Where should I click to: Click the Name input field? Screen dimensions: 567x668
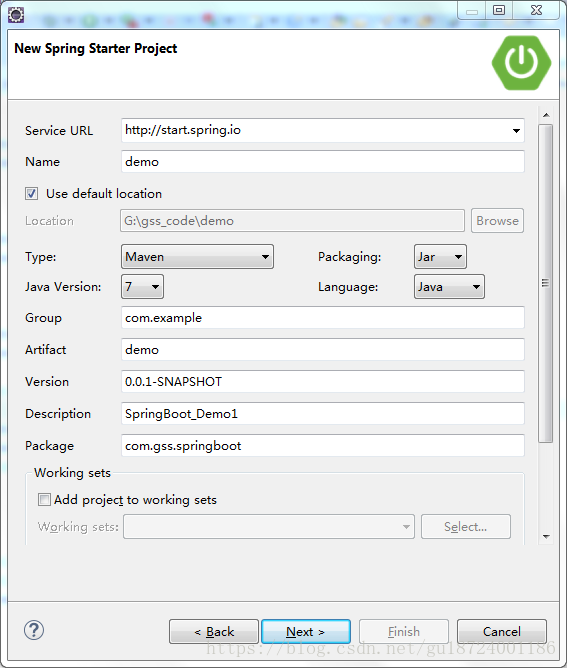tap(322, 161)
